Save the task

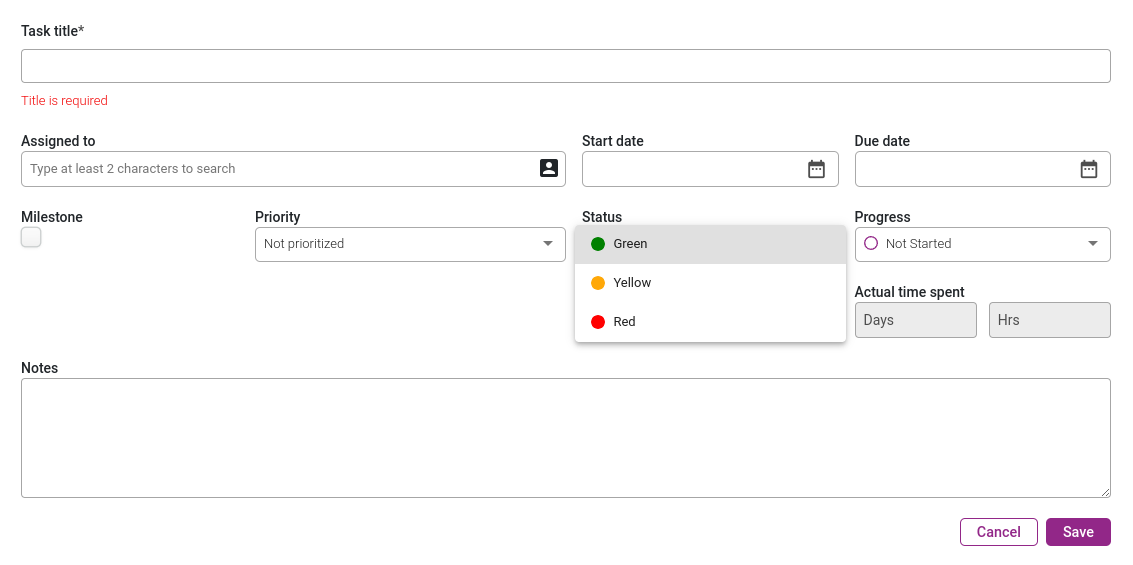click(x=1078, y=532)
